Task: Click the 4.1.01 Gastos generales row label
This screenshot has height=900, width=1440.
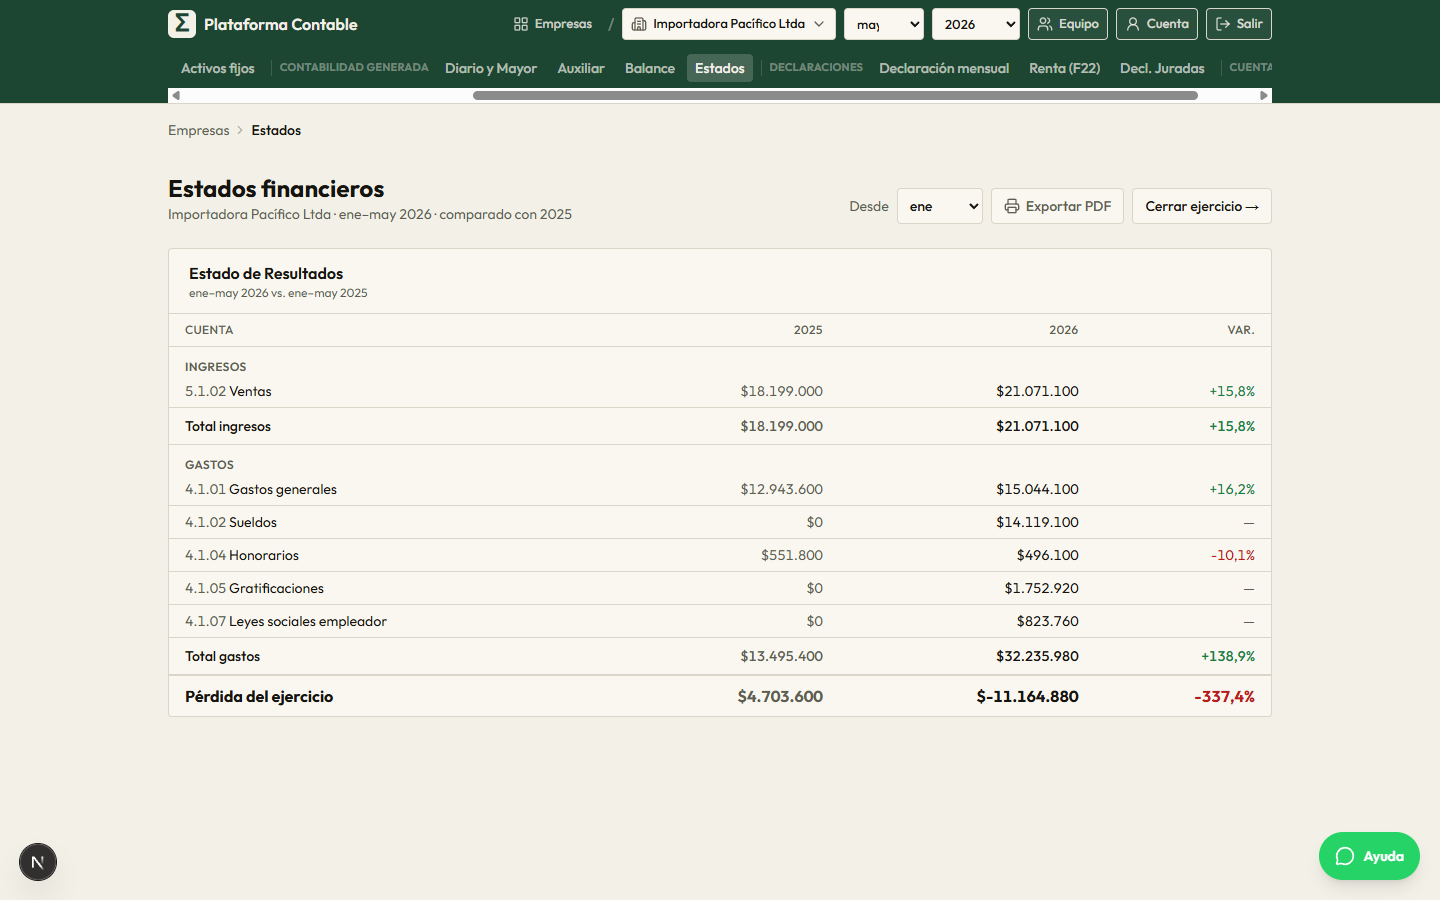Action: (261, 489)
